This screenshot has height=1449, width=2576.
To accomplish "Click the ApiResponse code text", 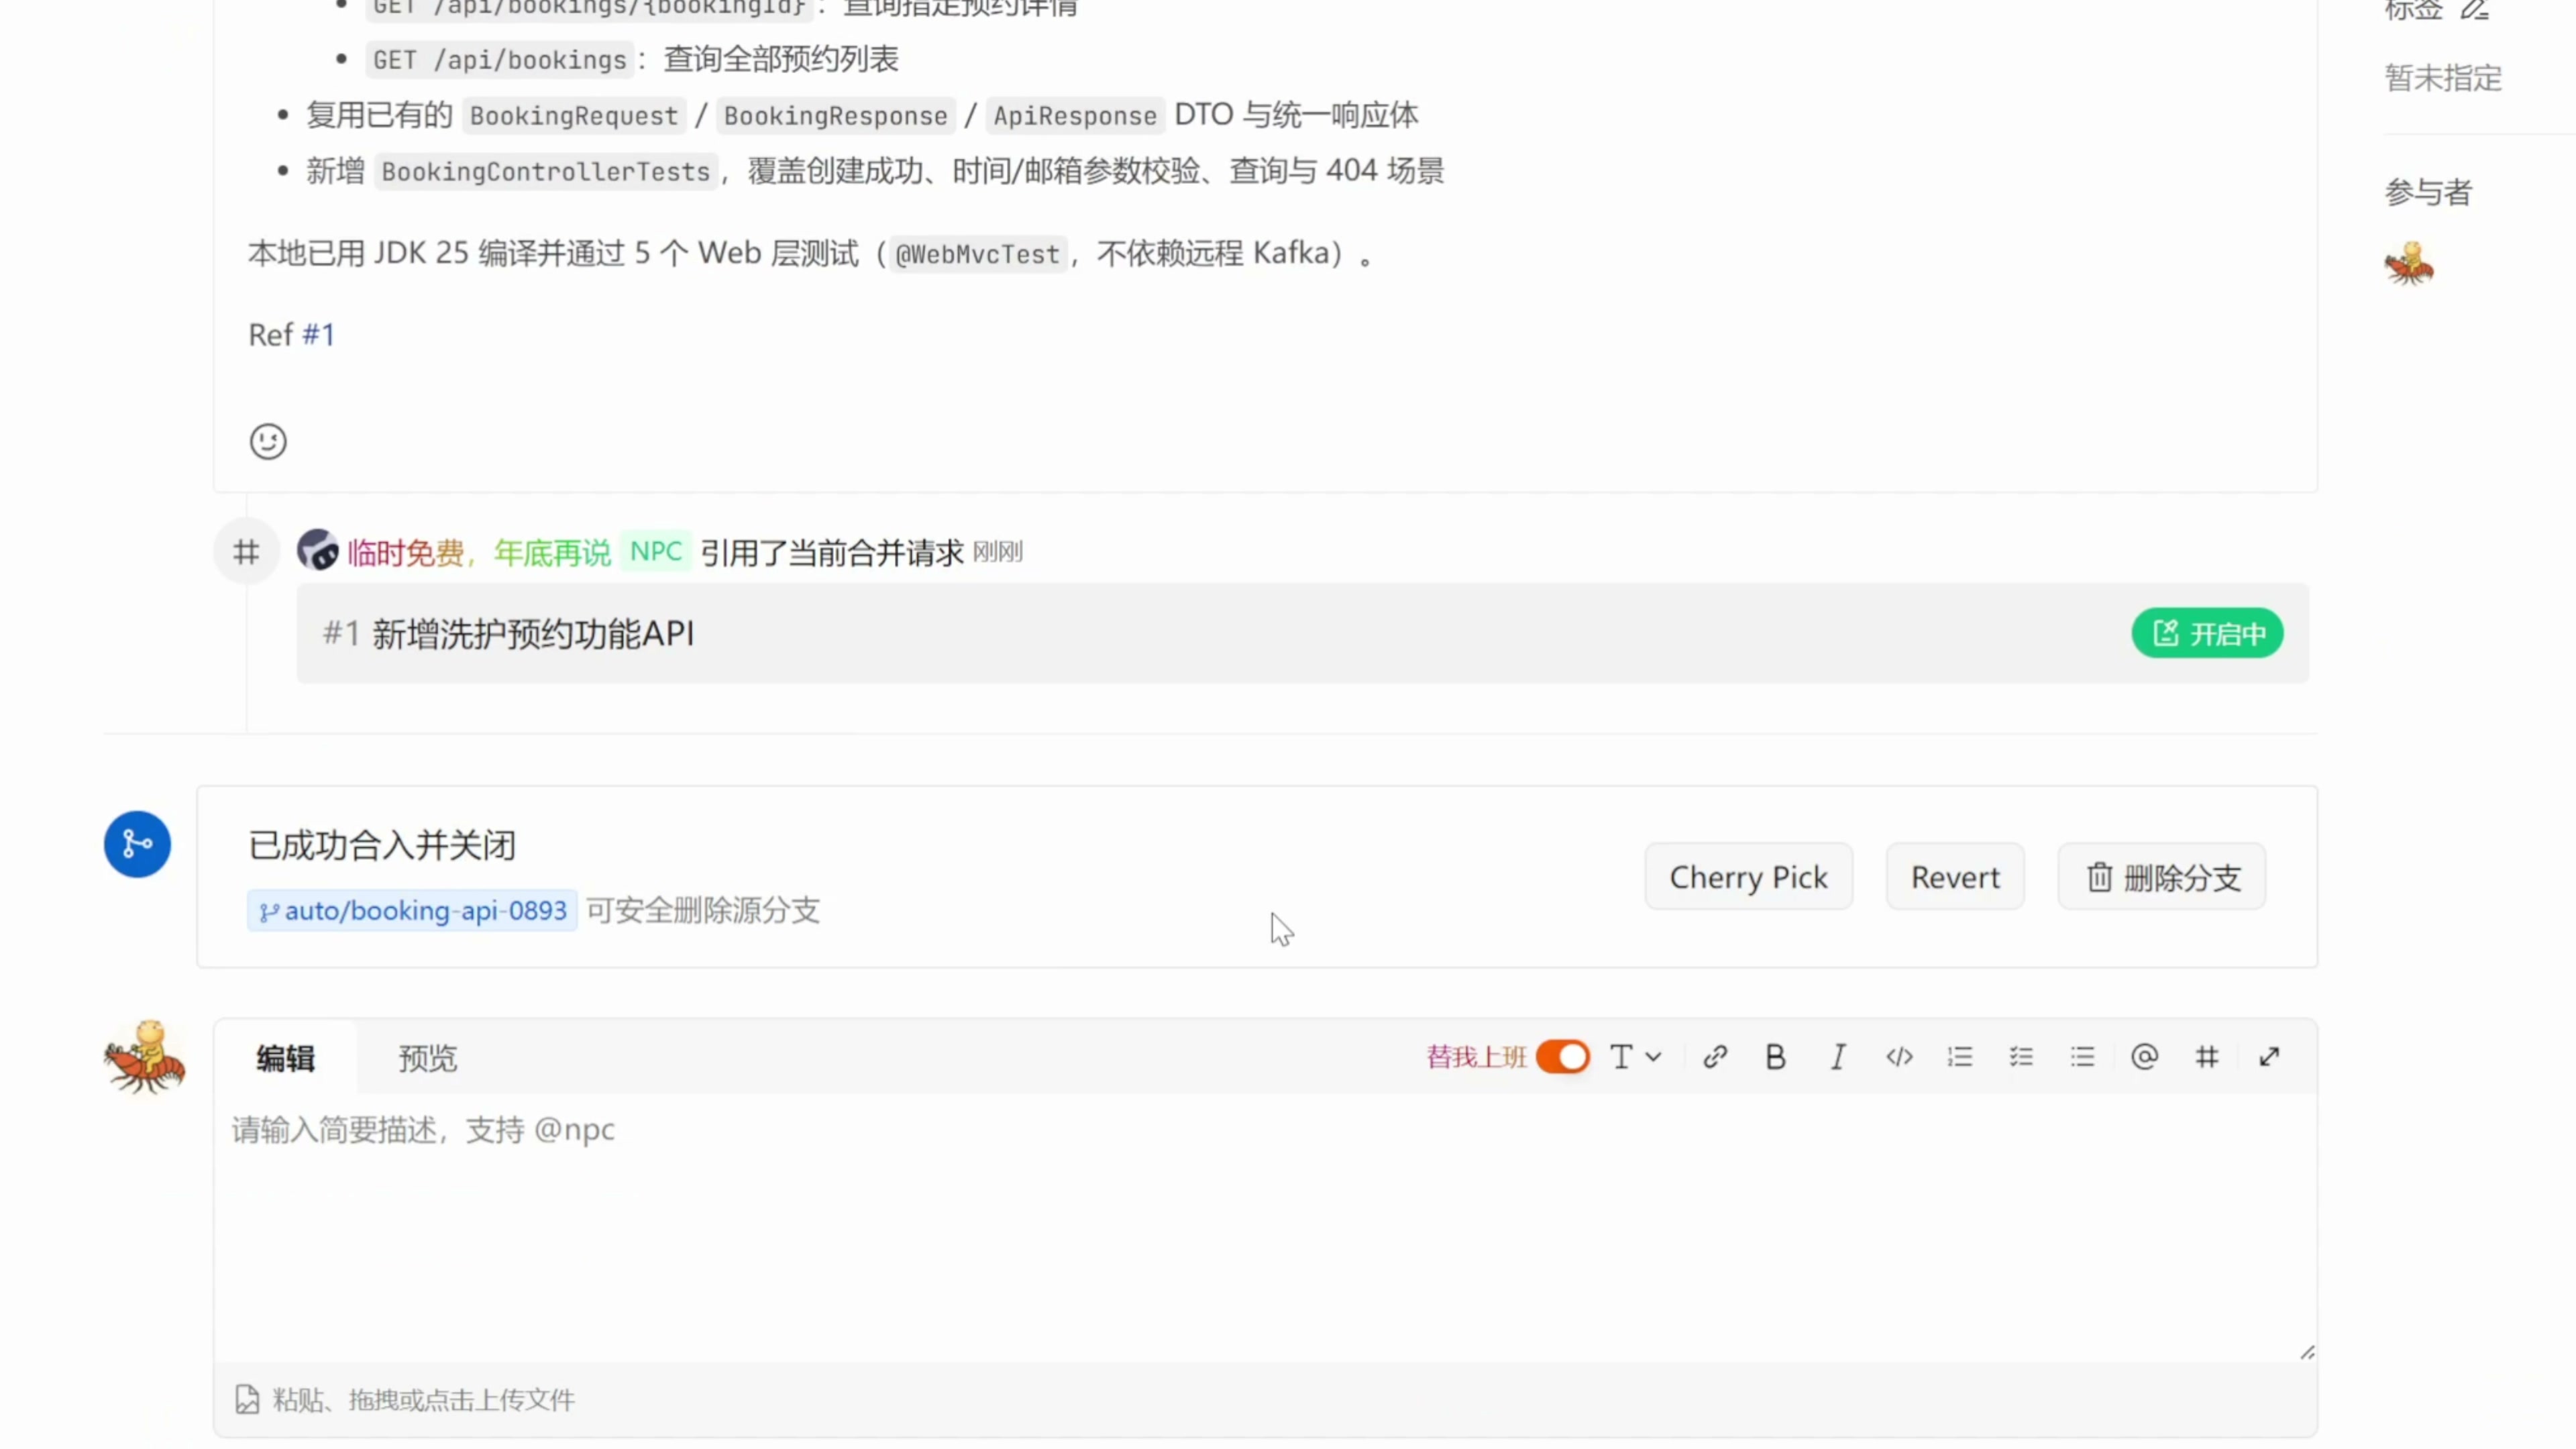I will pos(1075,115).
